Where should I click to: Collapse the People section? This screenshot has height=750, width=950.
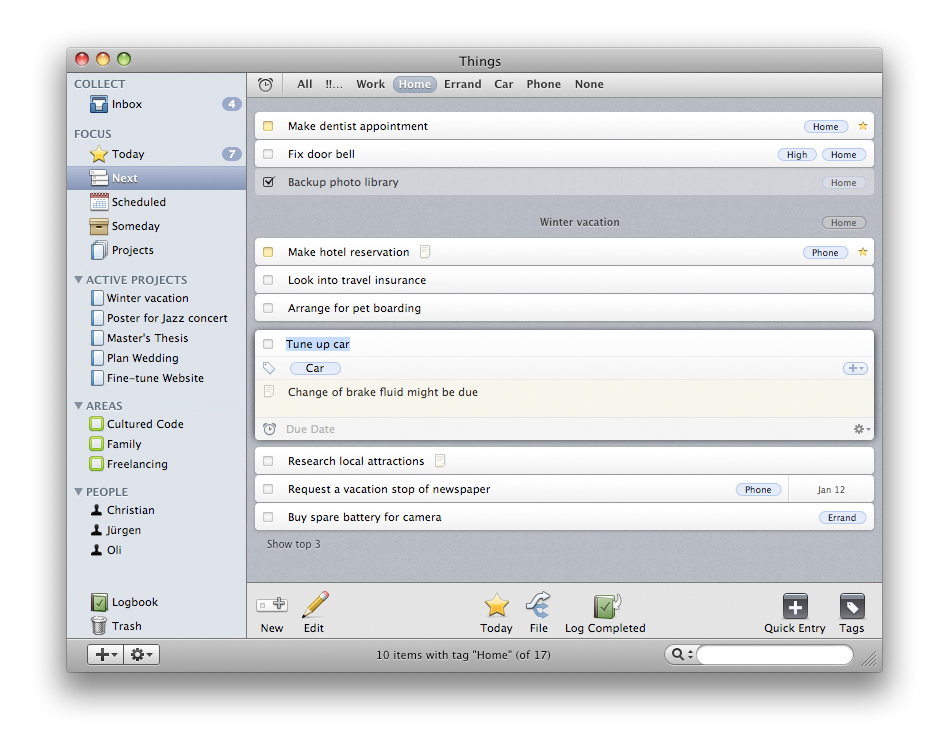78,492
